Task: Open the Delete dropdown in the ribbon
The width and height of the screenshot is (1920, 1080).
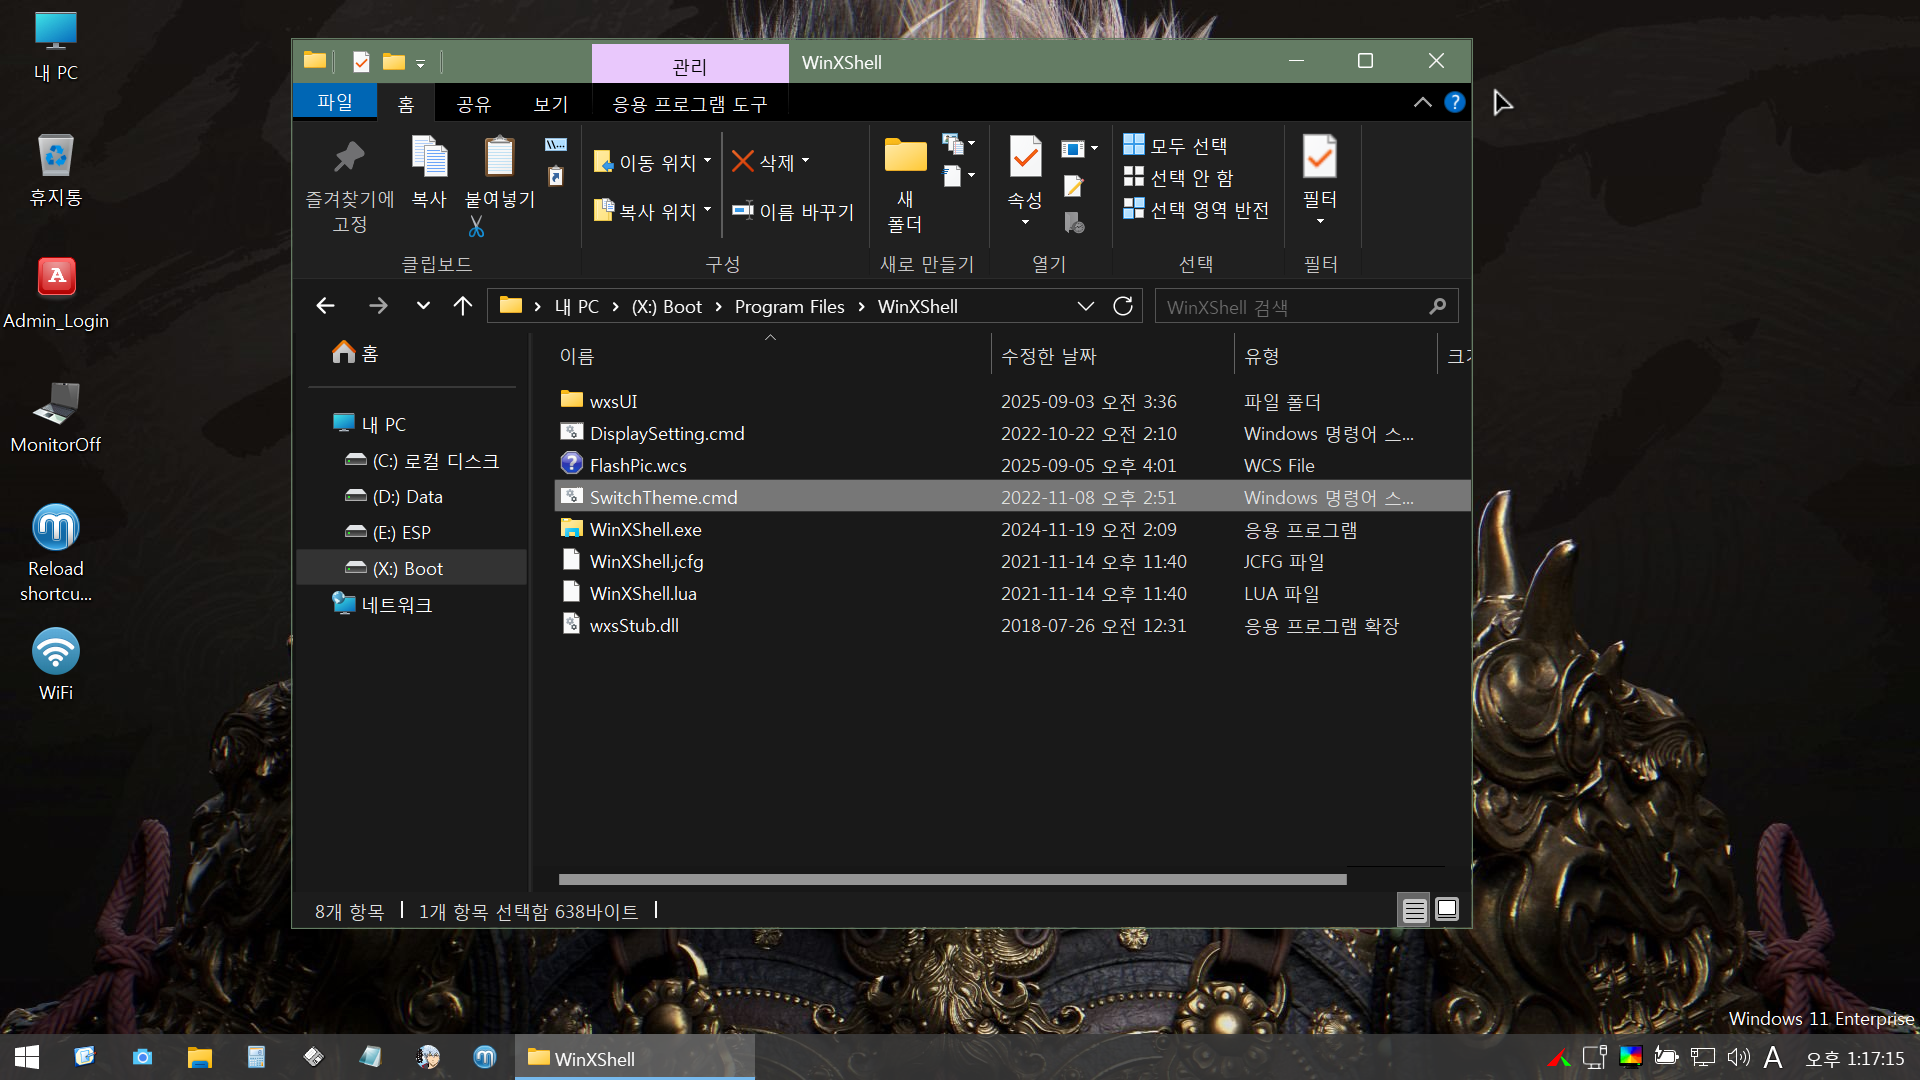Action: [806, 161]
